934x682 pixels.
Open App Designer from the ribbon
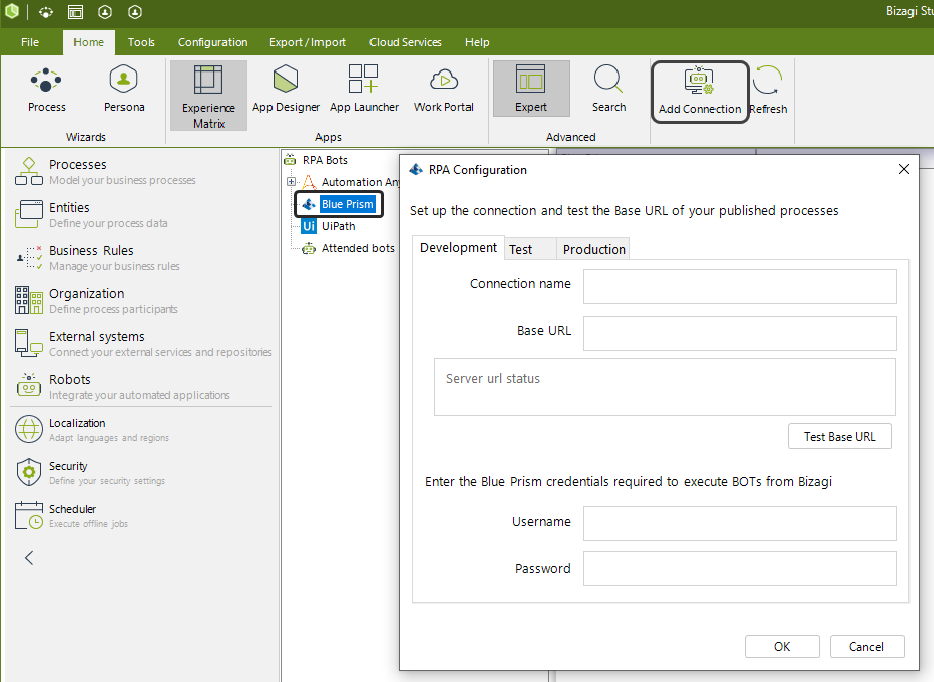(x=286, y=89)
